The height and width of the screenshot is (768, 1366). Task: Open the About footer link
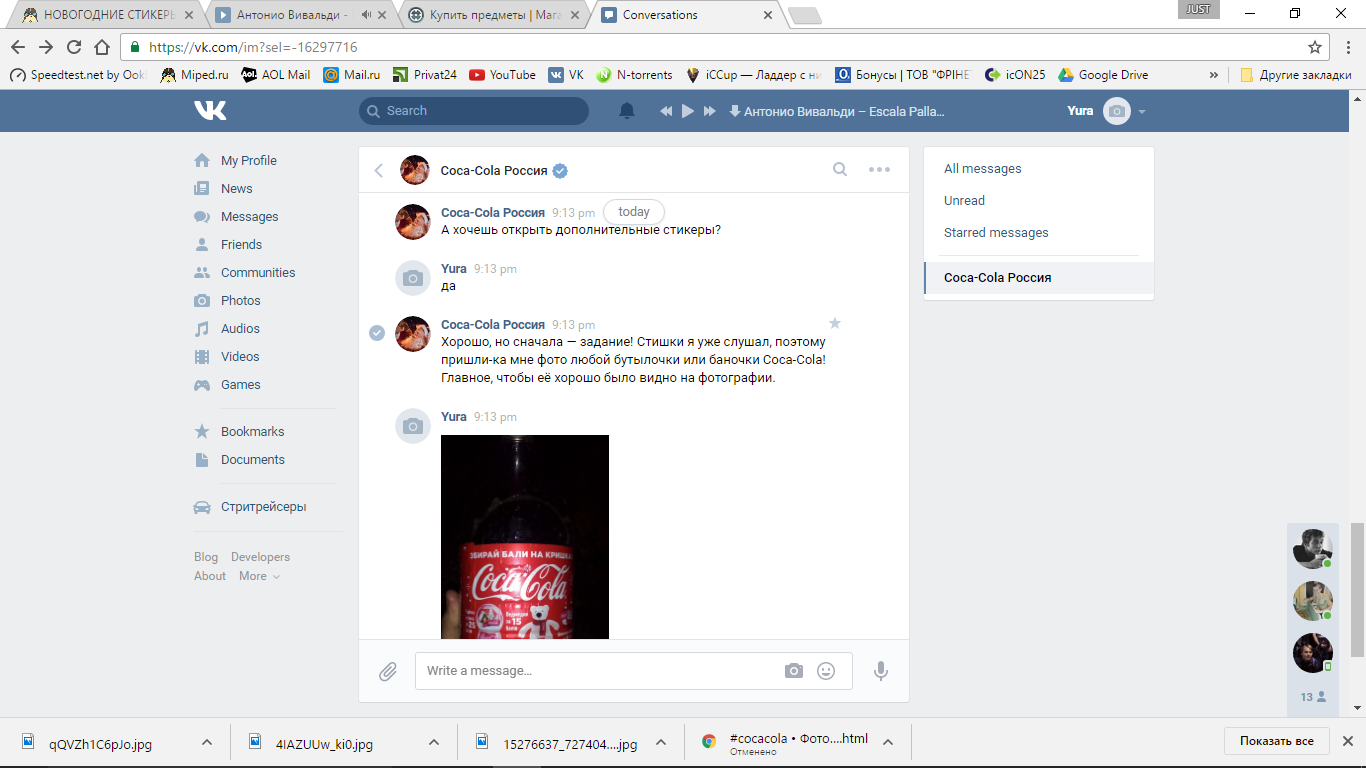tap(210, 576)
